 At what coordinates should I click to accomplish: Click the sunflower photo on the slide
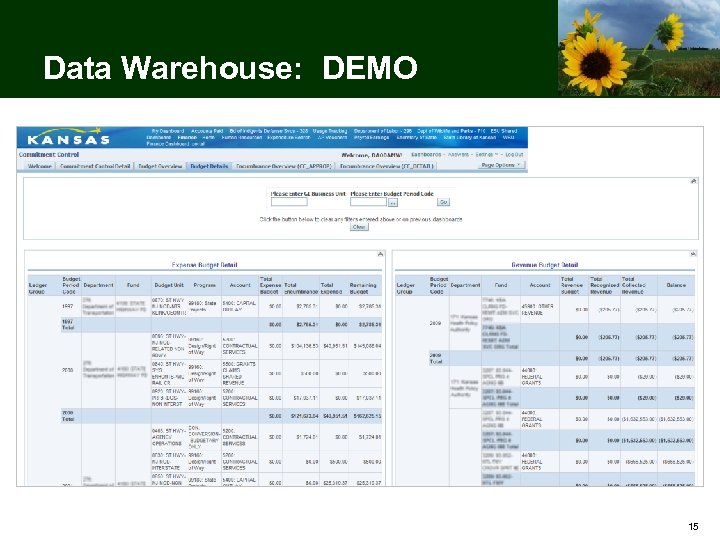[639, 48]
